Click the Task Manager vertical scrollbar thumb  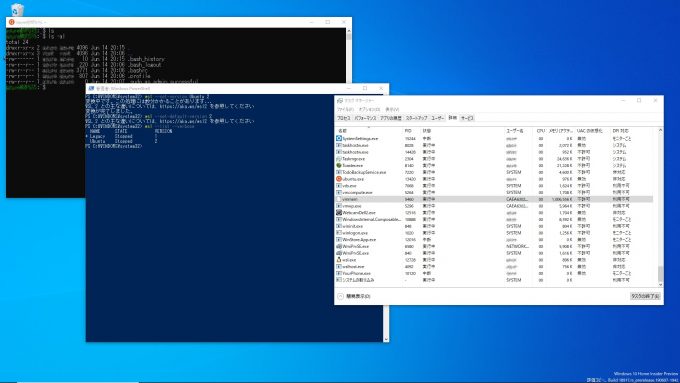pyautogui.click(x=660, y=274)
